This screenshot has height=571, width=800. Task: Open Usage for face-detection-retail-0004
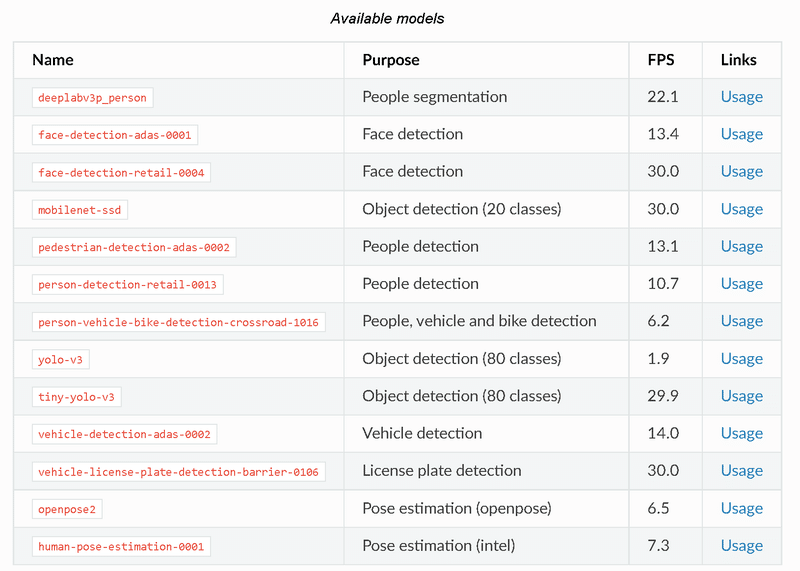coord(741,172)
